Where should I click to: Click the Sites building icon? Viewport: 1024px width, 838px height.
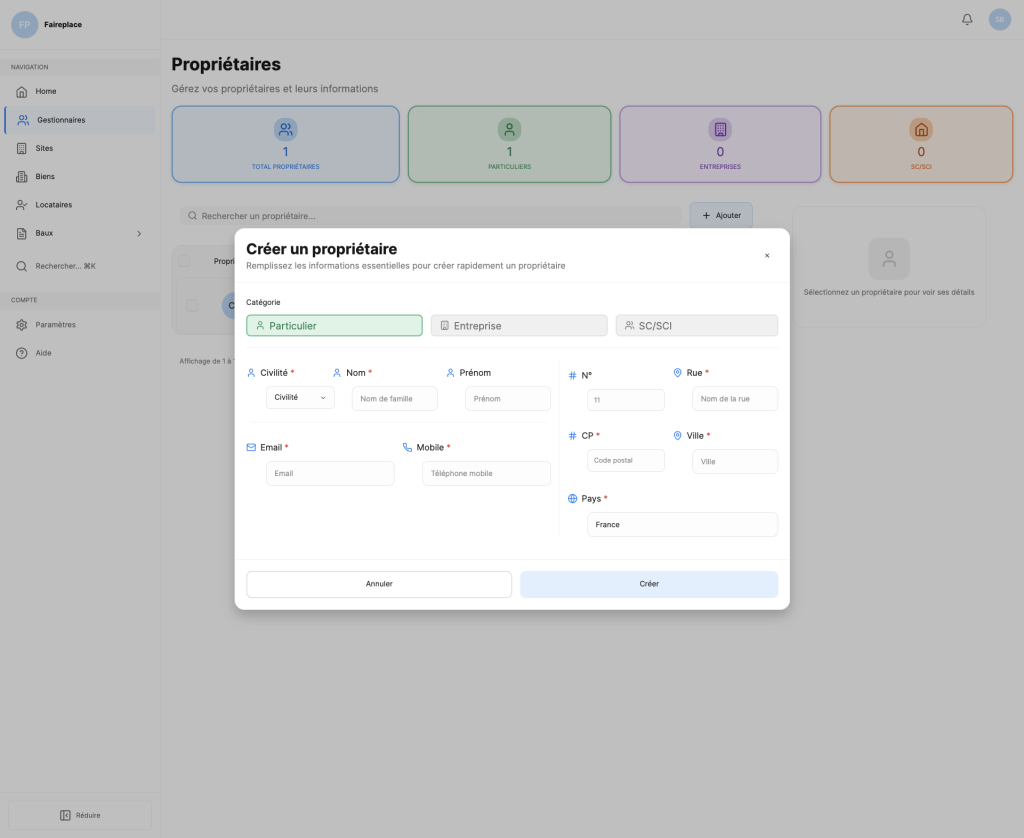pyautogui.click(x=22, y=148)
